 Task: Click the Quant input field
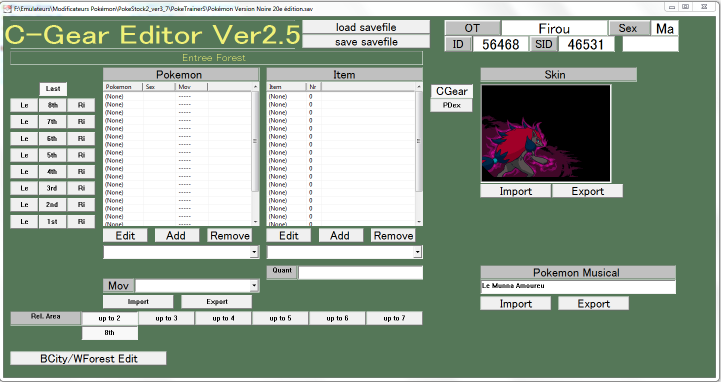360,273
